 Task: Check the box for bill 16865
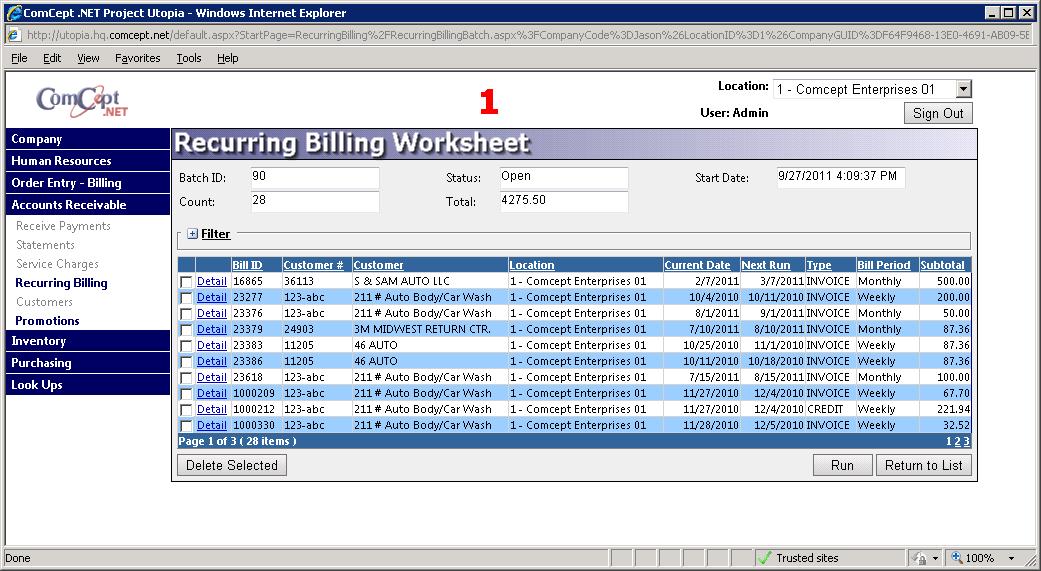tap(186, 282)
